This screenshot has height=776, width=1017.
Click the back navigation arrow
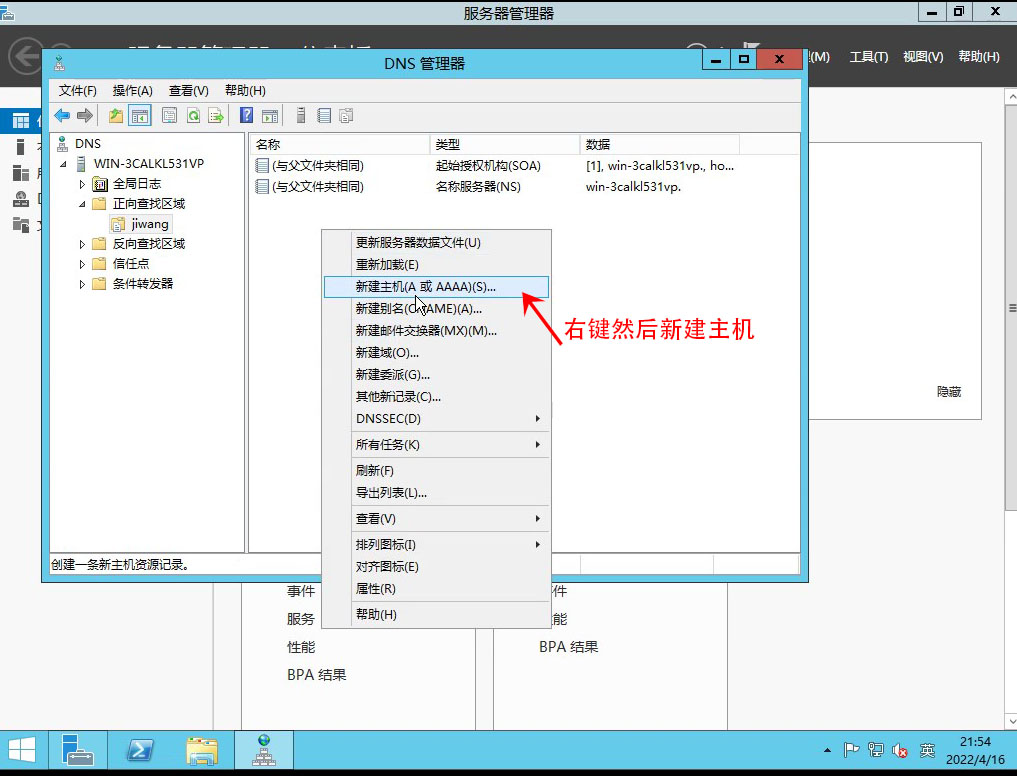[x=62, y=115]
